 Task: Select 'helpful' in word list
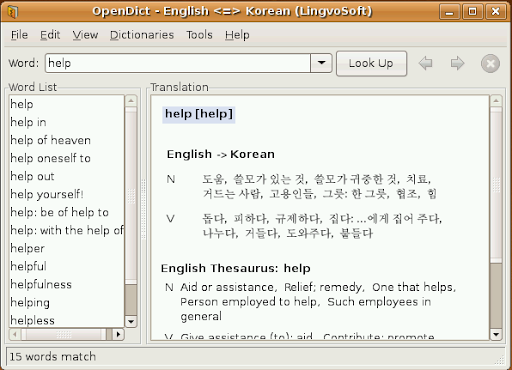point(67,266)
